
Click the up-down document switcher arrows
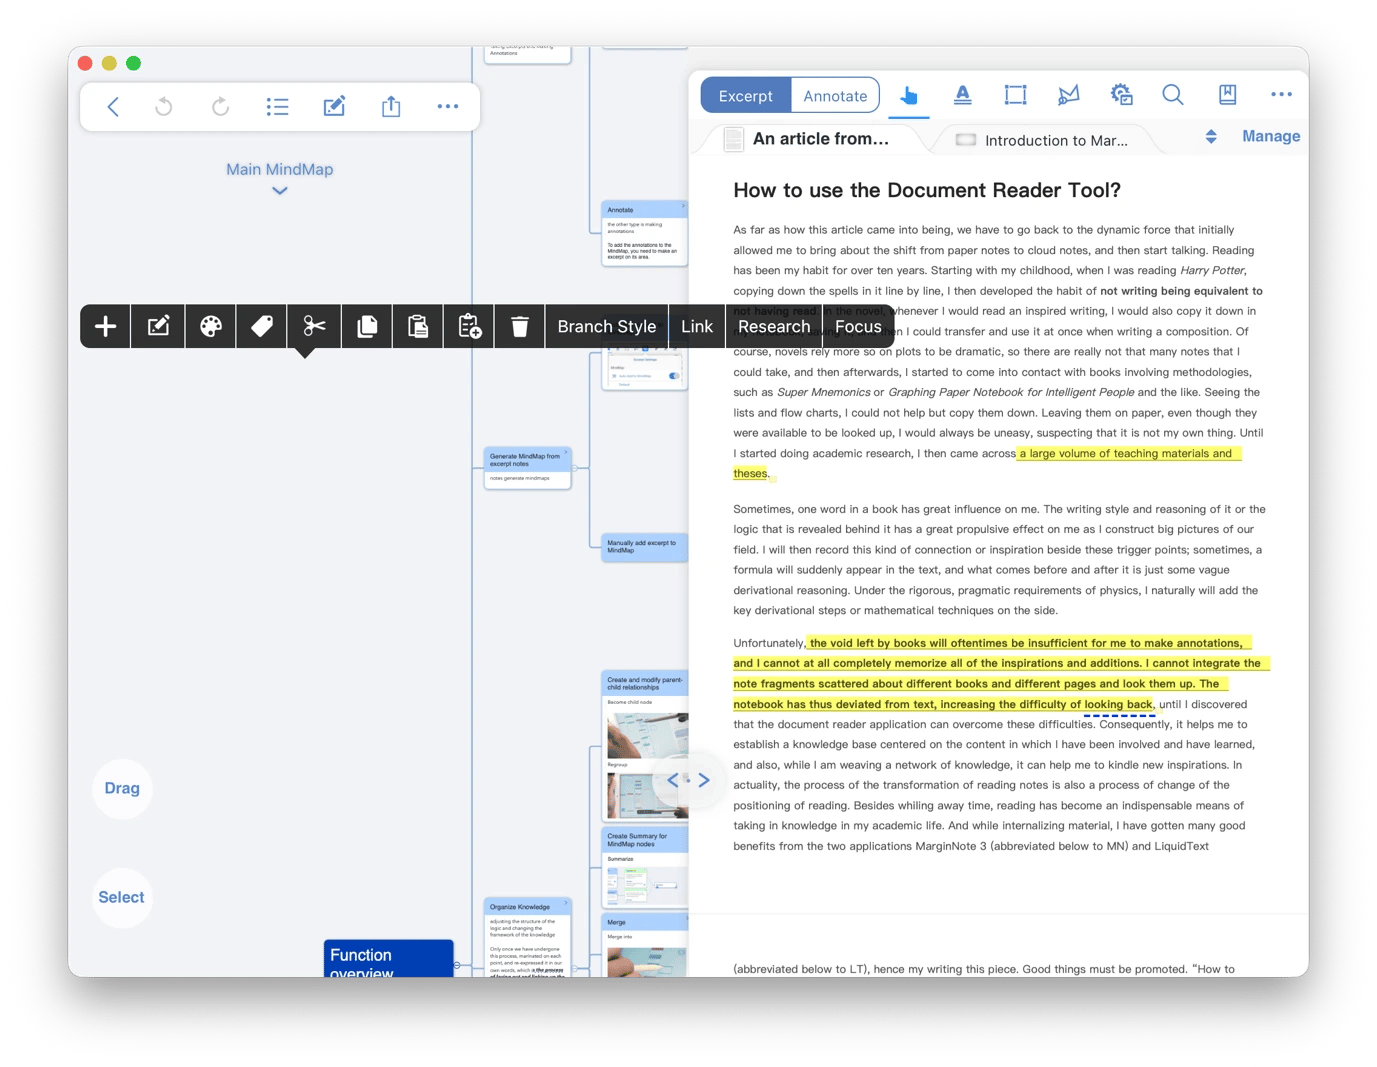point(1211,137)
